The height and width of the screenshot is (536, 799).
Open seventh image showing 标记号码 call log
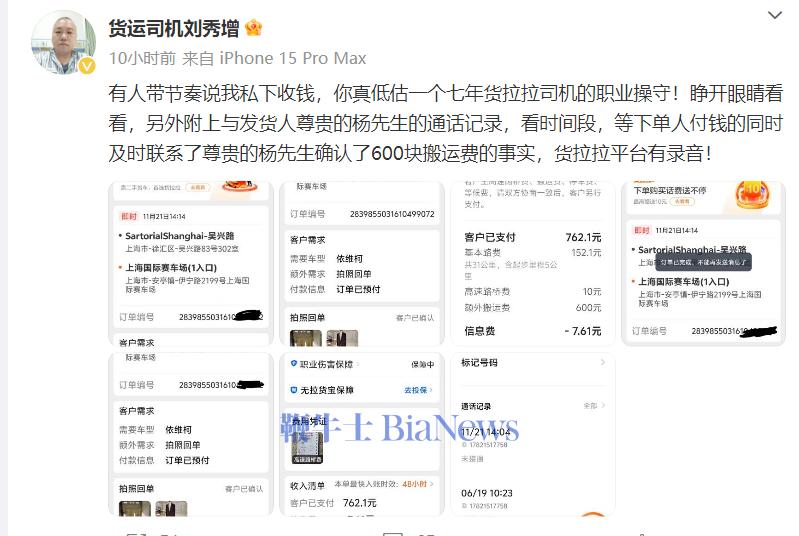click(532, 434)
